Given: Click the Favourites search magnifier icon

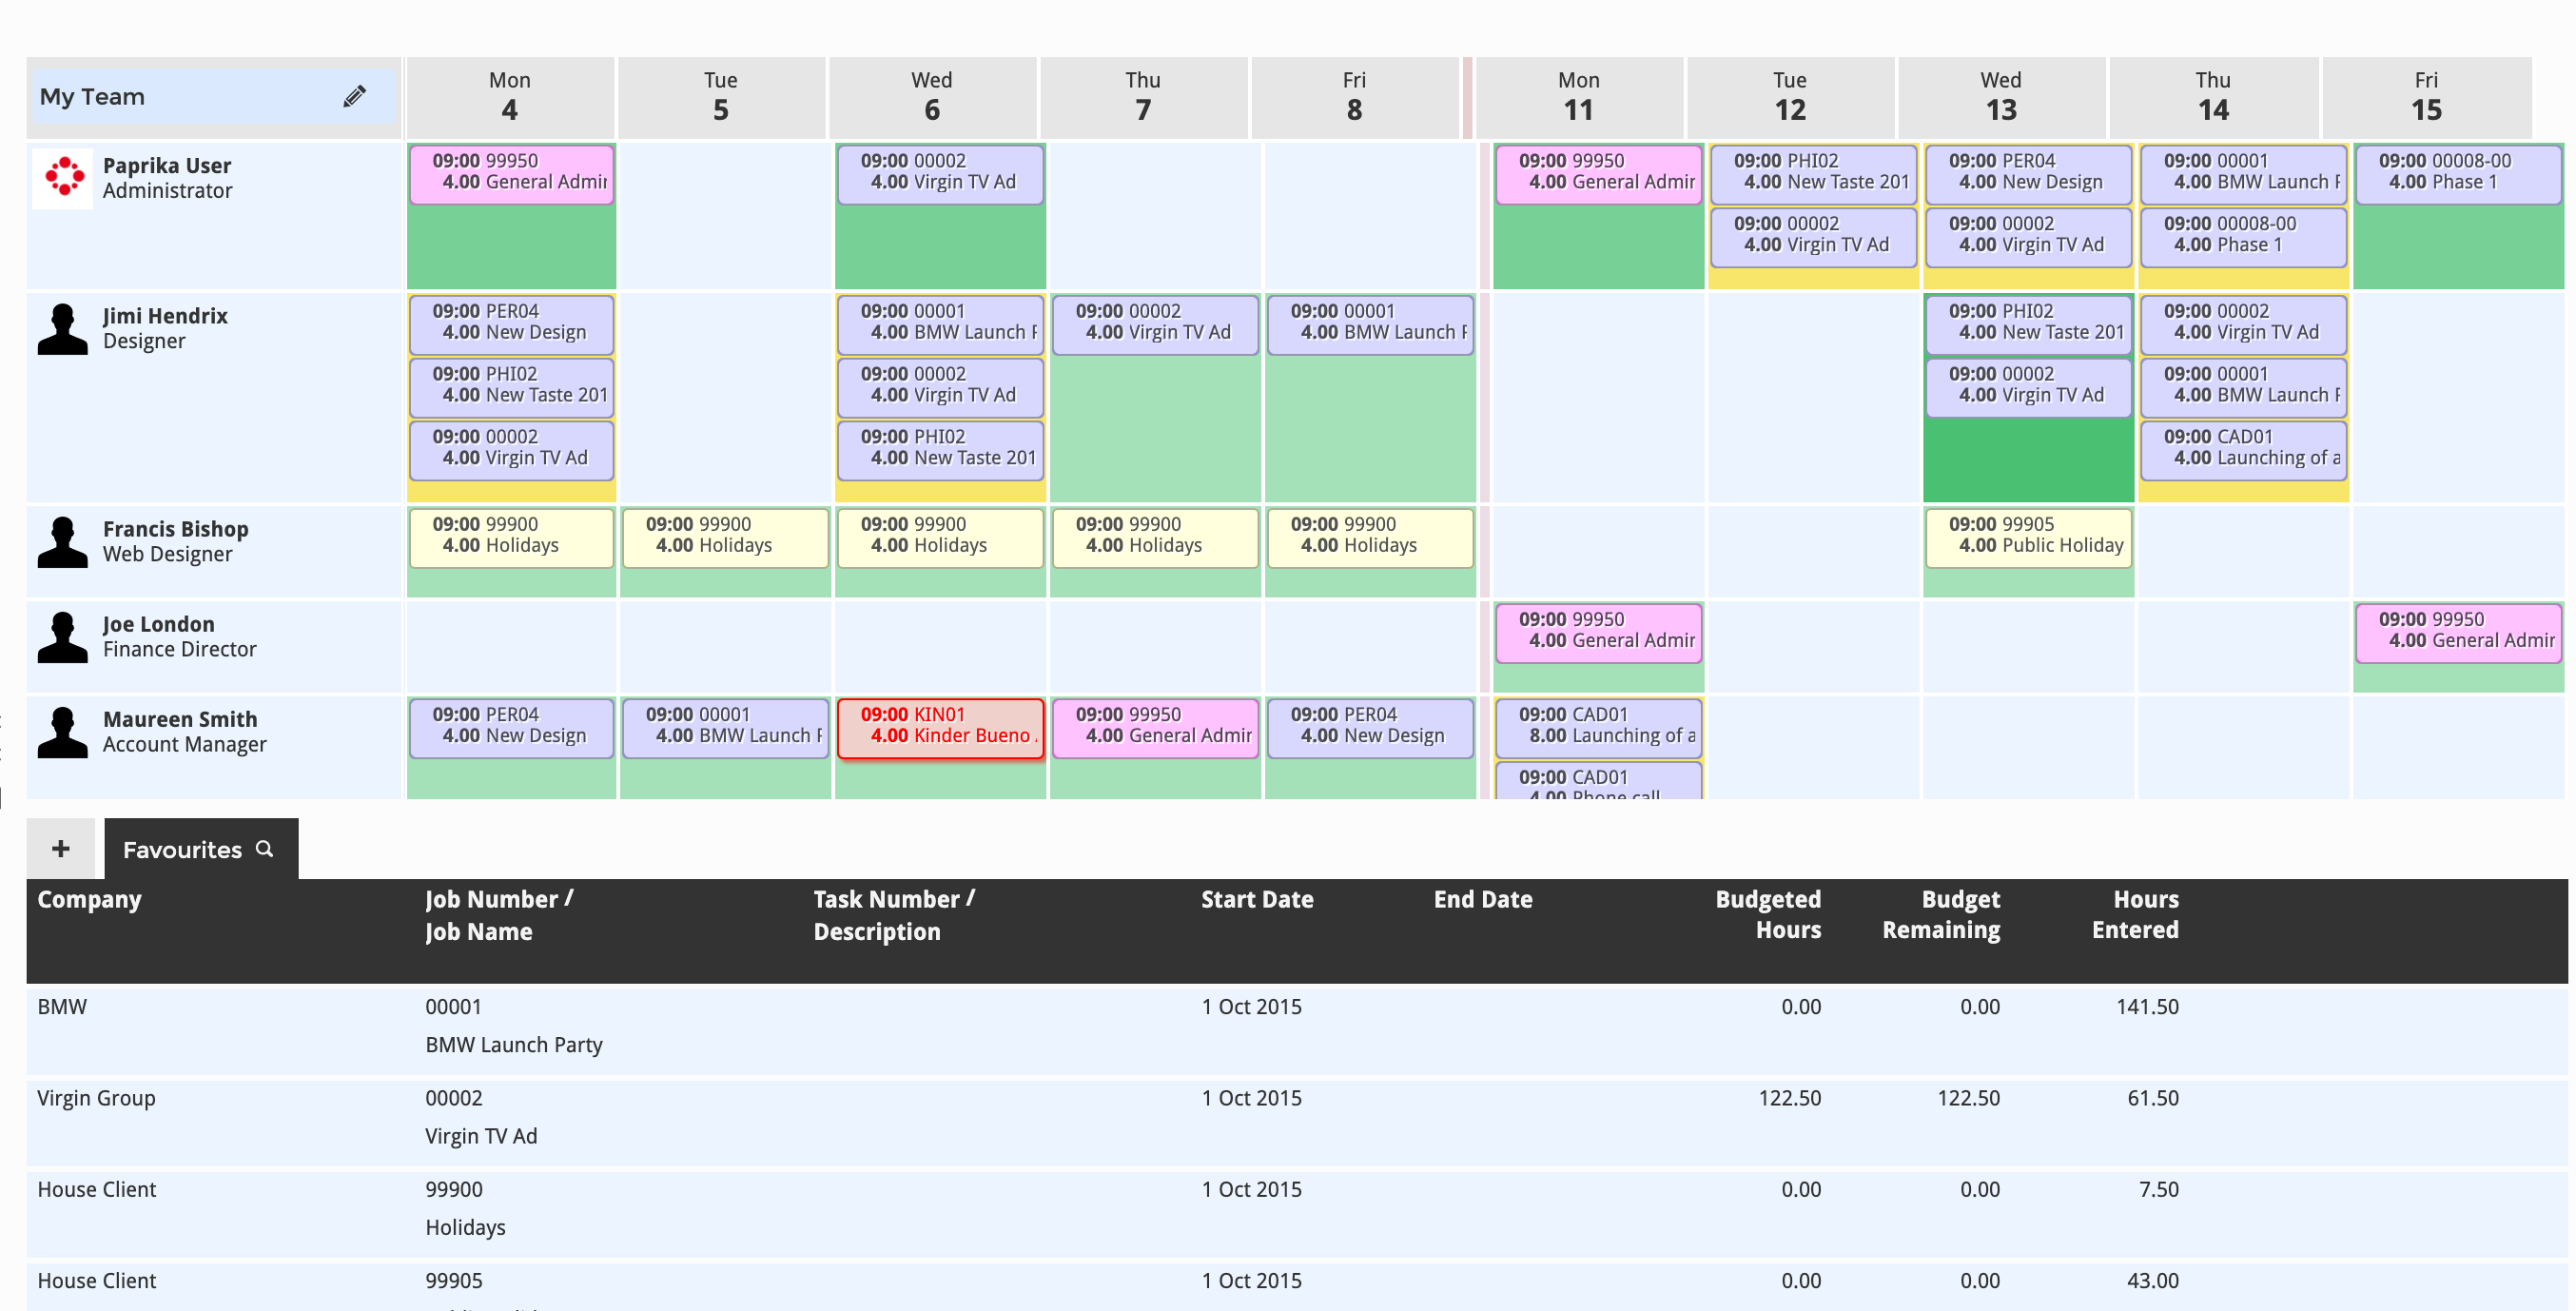Looking at the screenshot, I should tap(264, 848).
